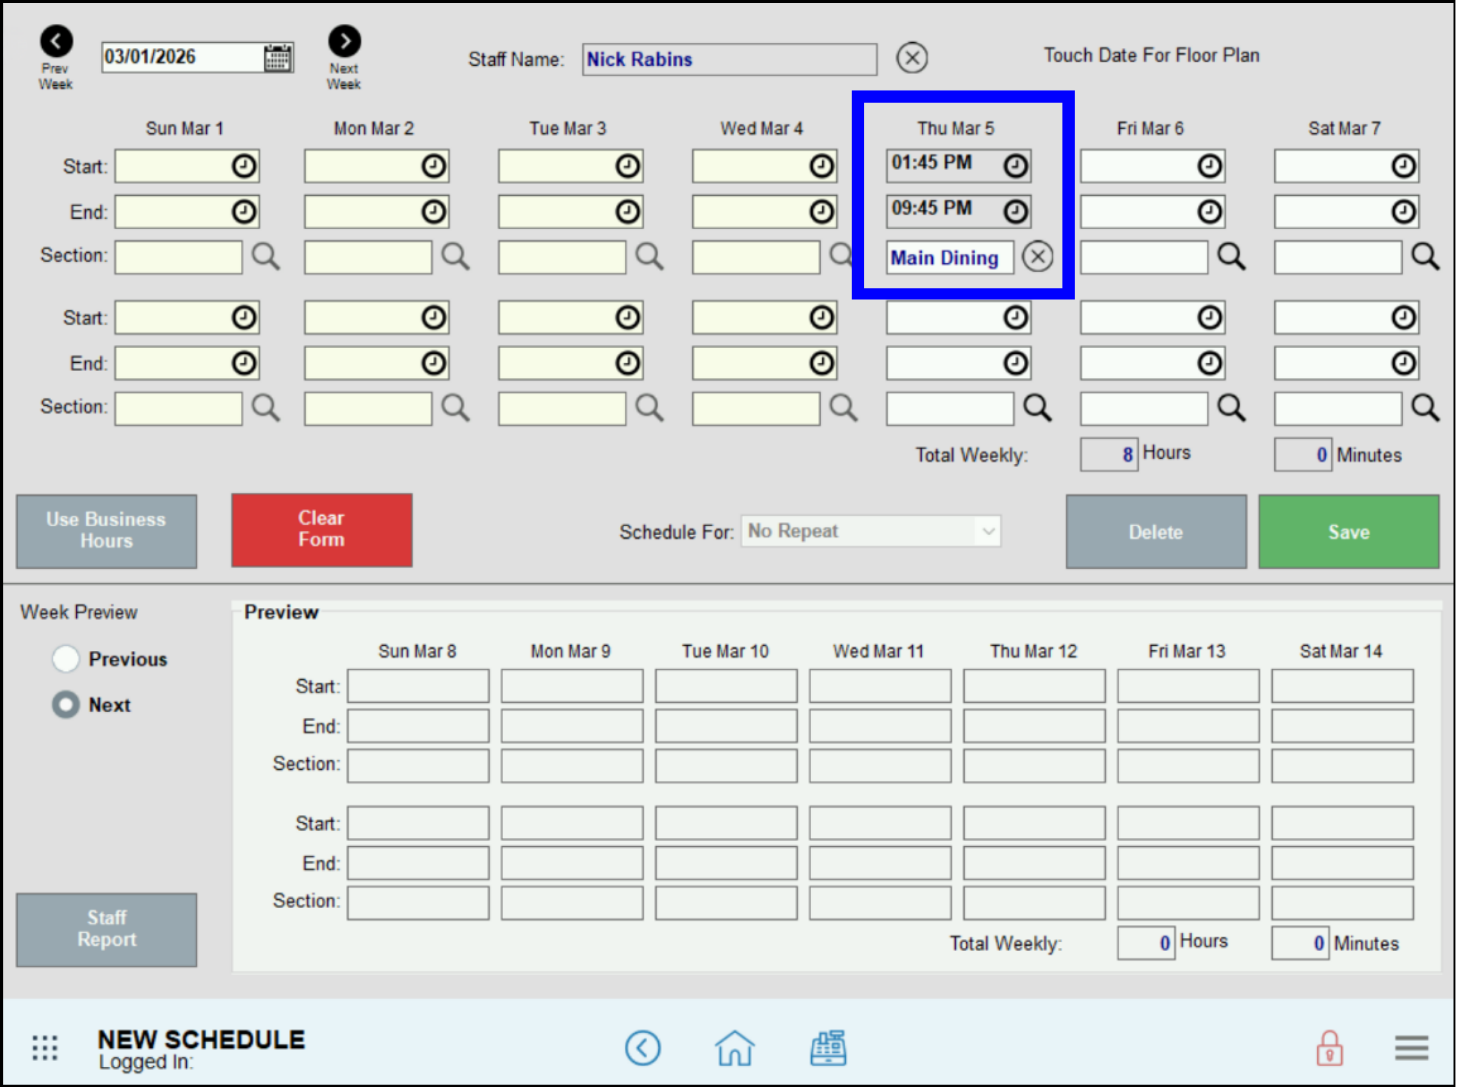Click the Staff Name field showing Nick Rabins
The width and height of the screenshot is (1459, 1090).
[x=729, y=59]
